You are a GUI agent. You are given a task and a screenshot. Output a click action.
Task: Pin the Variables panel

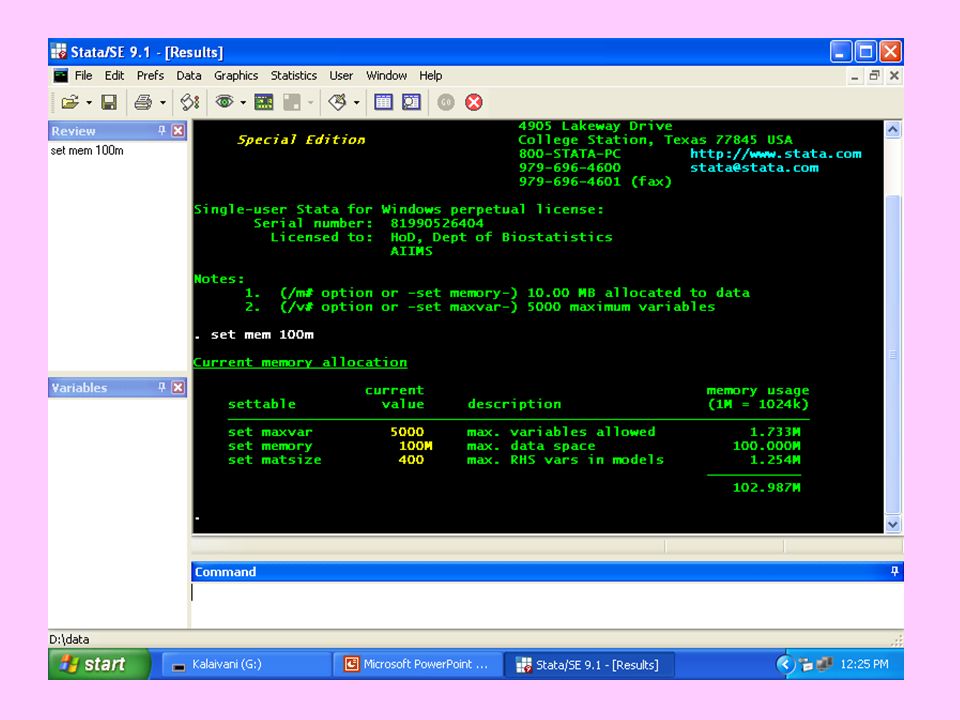tap(162, 387)
